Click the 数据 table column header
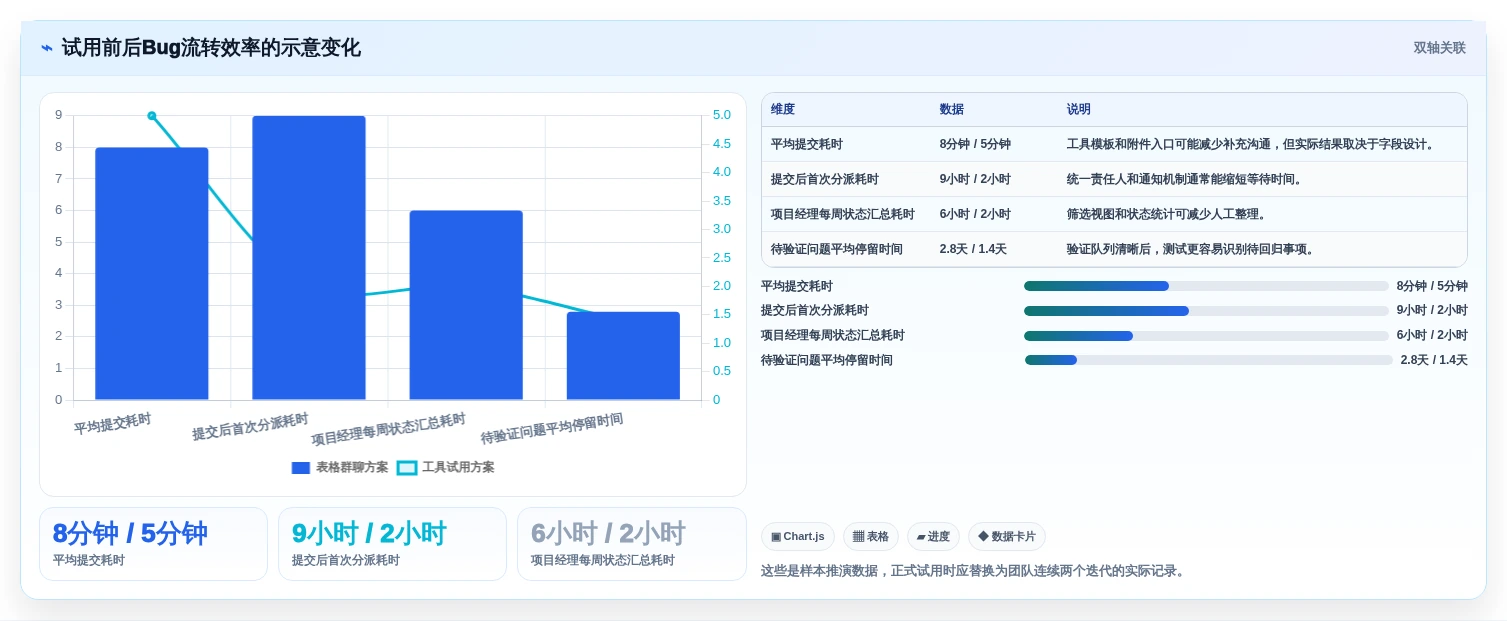This screenshot has width=1507, height=621. [x=952, y=109]
